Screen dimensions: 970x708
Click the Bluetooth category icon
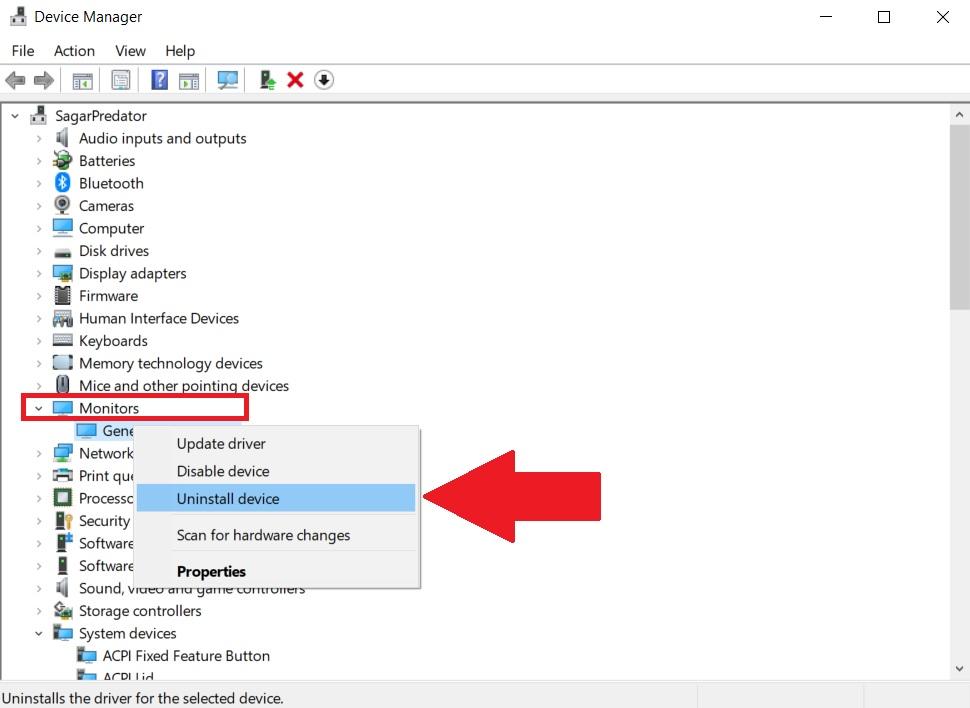62,183
